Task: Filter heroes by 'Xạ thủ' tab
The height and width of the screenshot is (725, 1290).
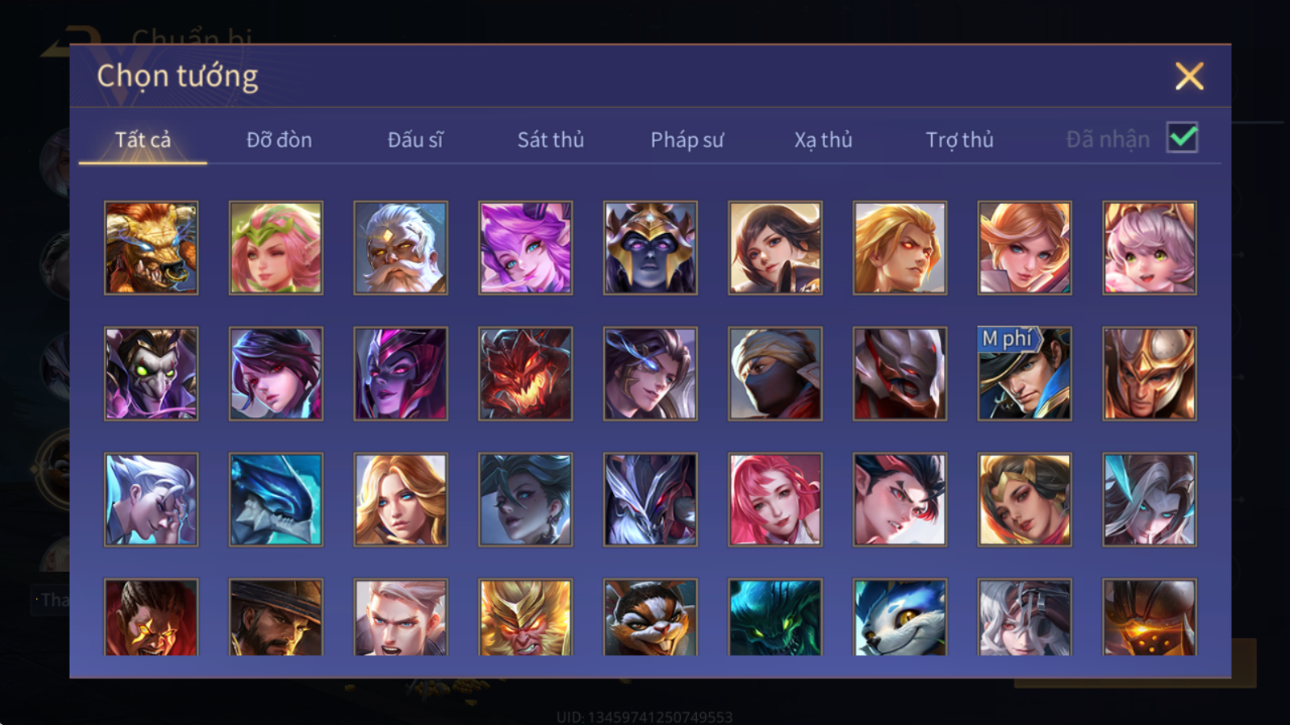Action: (823, 140)
